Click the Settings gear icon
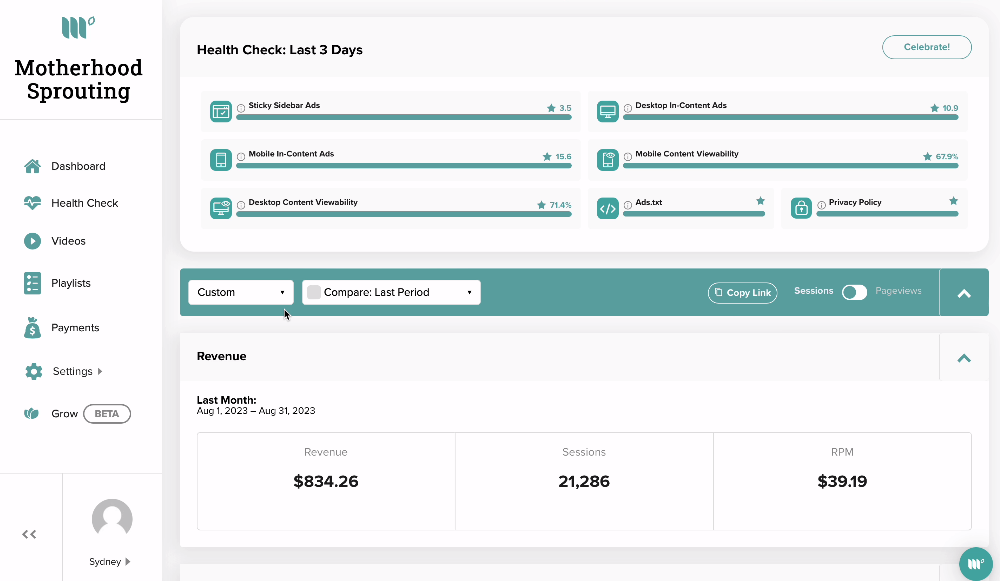Screen dimensions: 1000x581 tap(33, 371)
